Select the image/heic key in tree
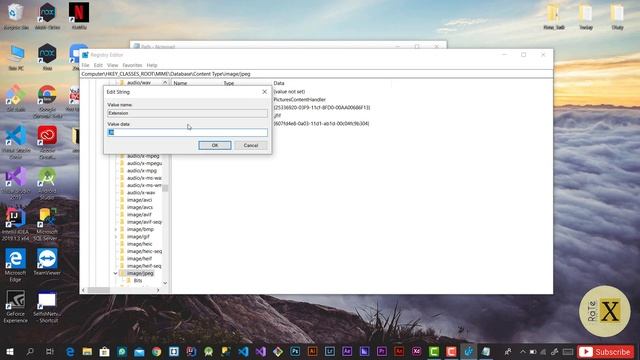 coord(140,244)
